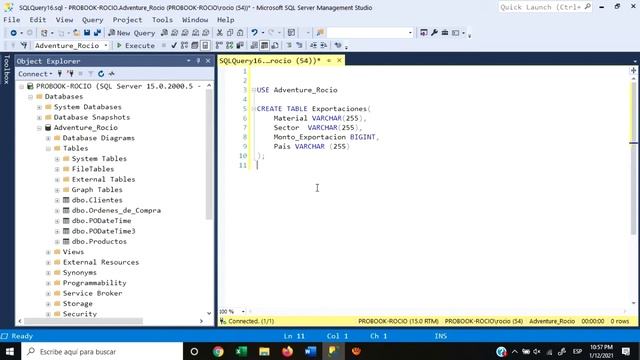Screen dimensions: 640x360
Task: Click the Database Engine Query icon after New Query
Action: click(x=164, y=33)
